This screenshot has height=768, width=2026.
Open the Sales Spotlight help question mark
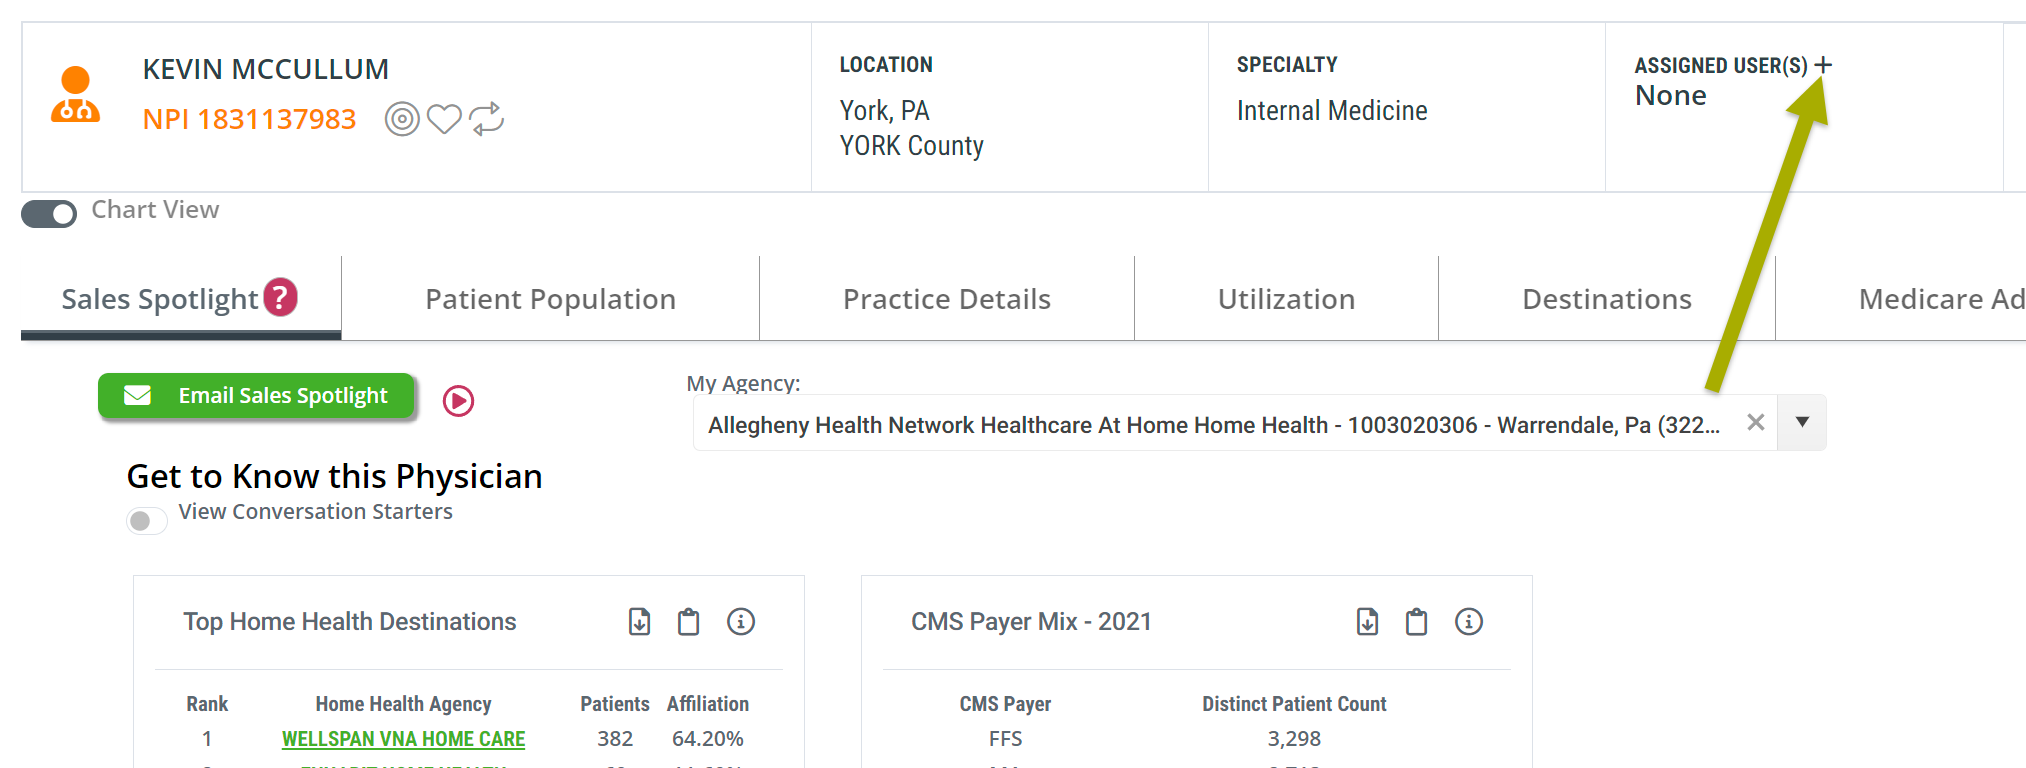tap(281, 295)
